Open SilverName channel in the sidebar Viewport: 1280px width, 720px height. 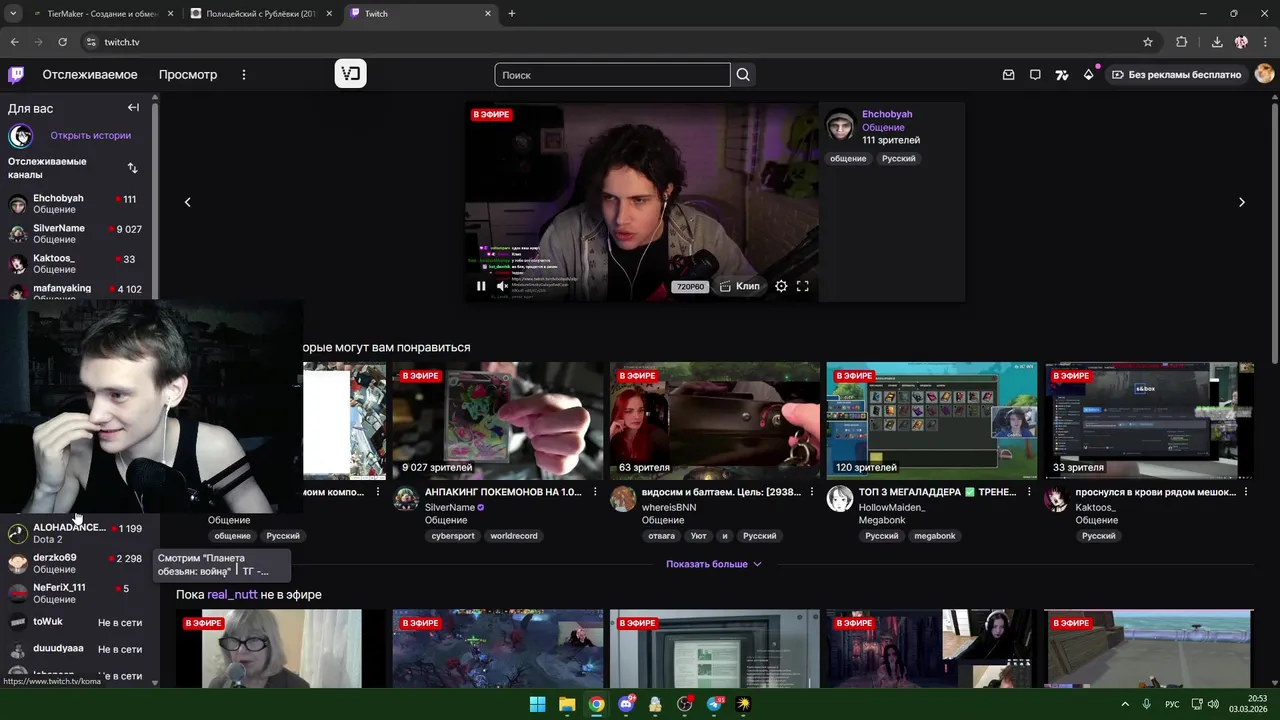tap(76, 234)
